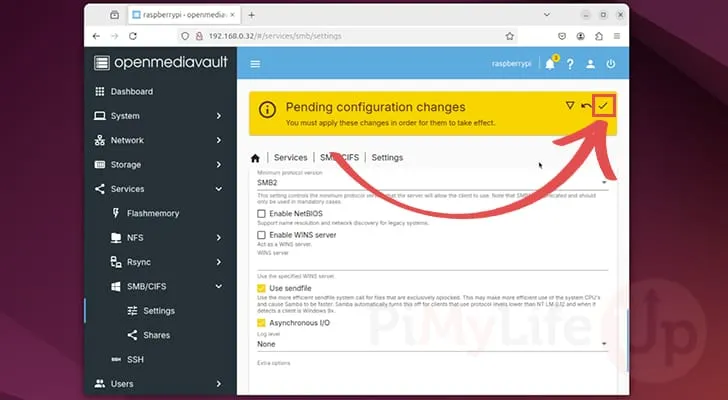Uncheck Use sendfile

coord(261,288)
